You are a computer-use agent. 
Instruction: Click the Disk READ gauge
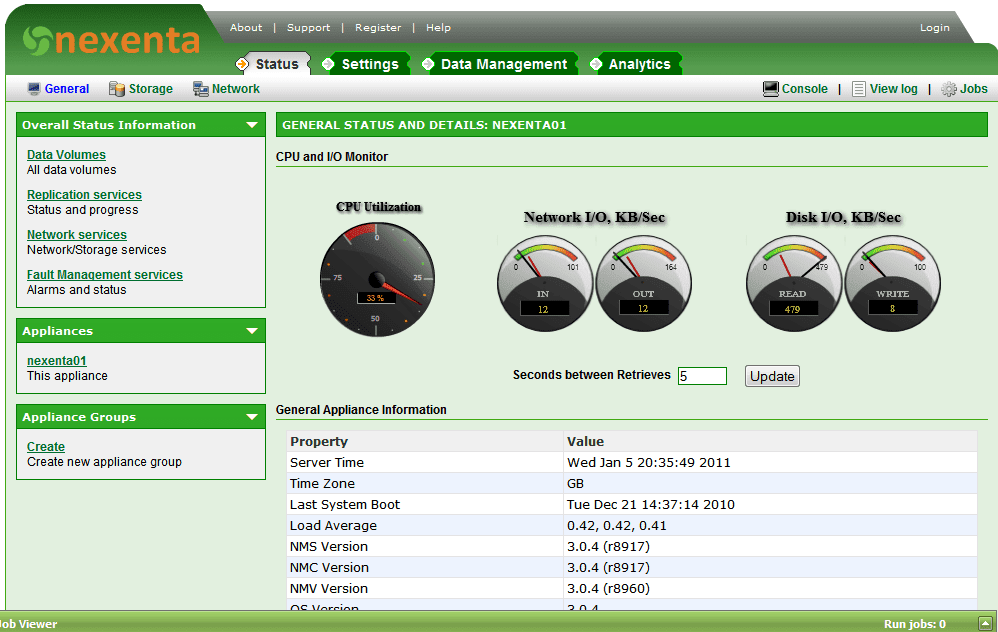tap(793, 283)
